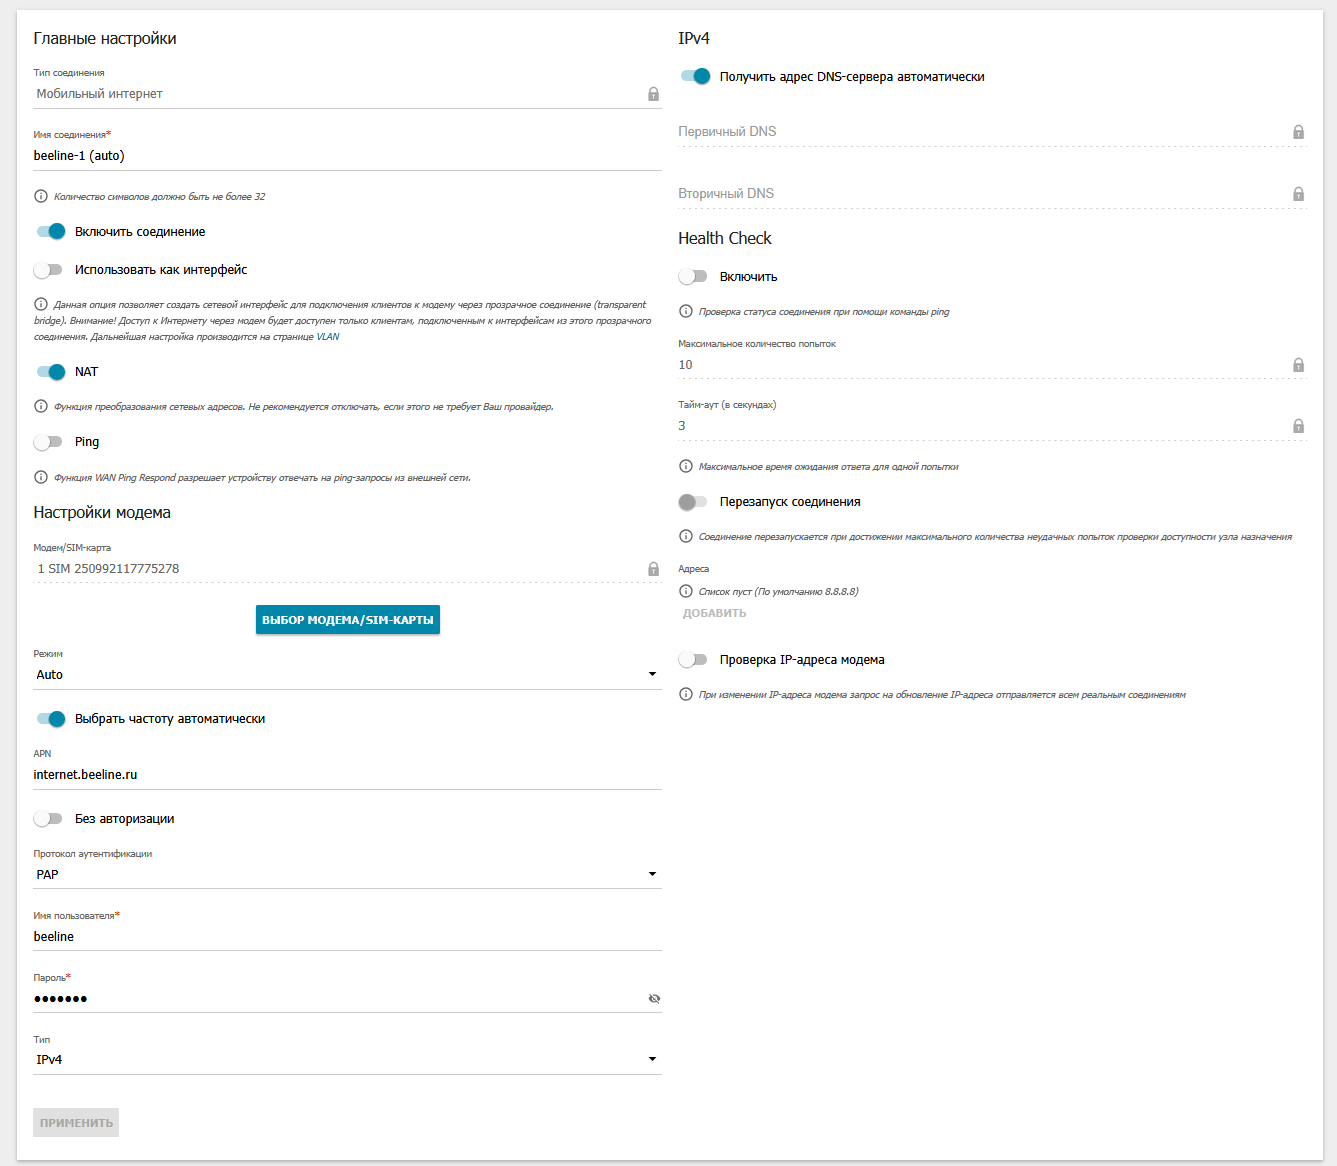This screenshot has height=1166, width=1337.
Task: Show password with the eye icon
Action: pyautogui.click(x=654, y=999)
